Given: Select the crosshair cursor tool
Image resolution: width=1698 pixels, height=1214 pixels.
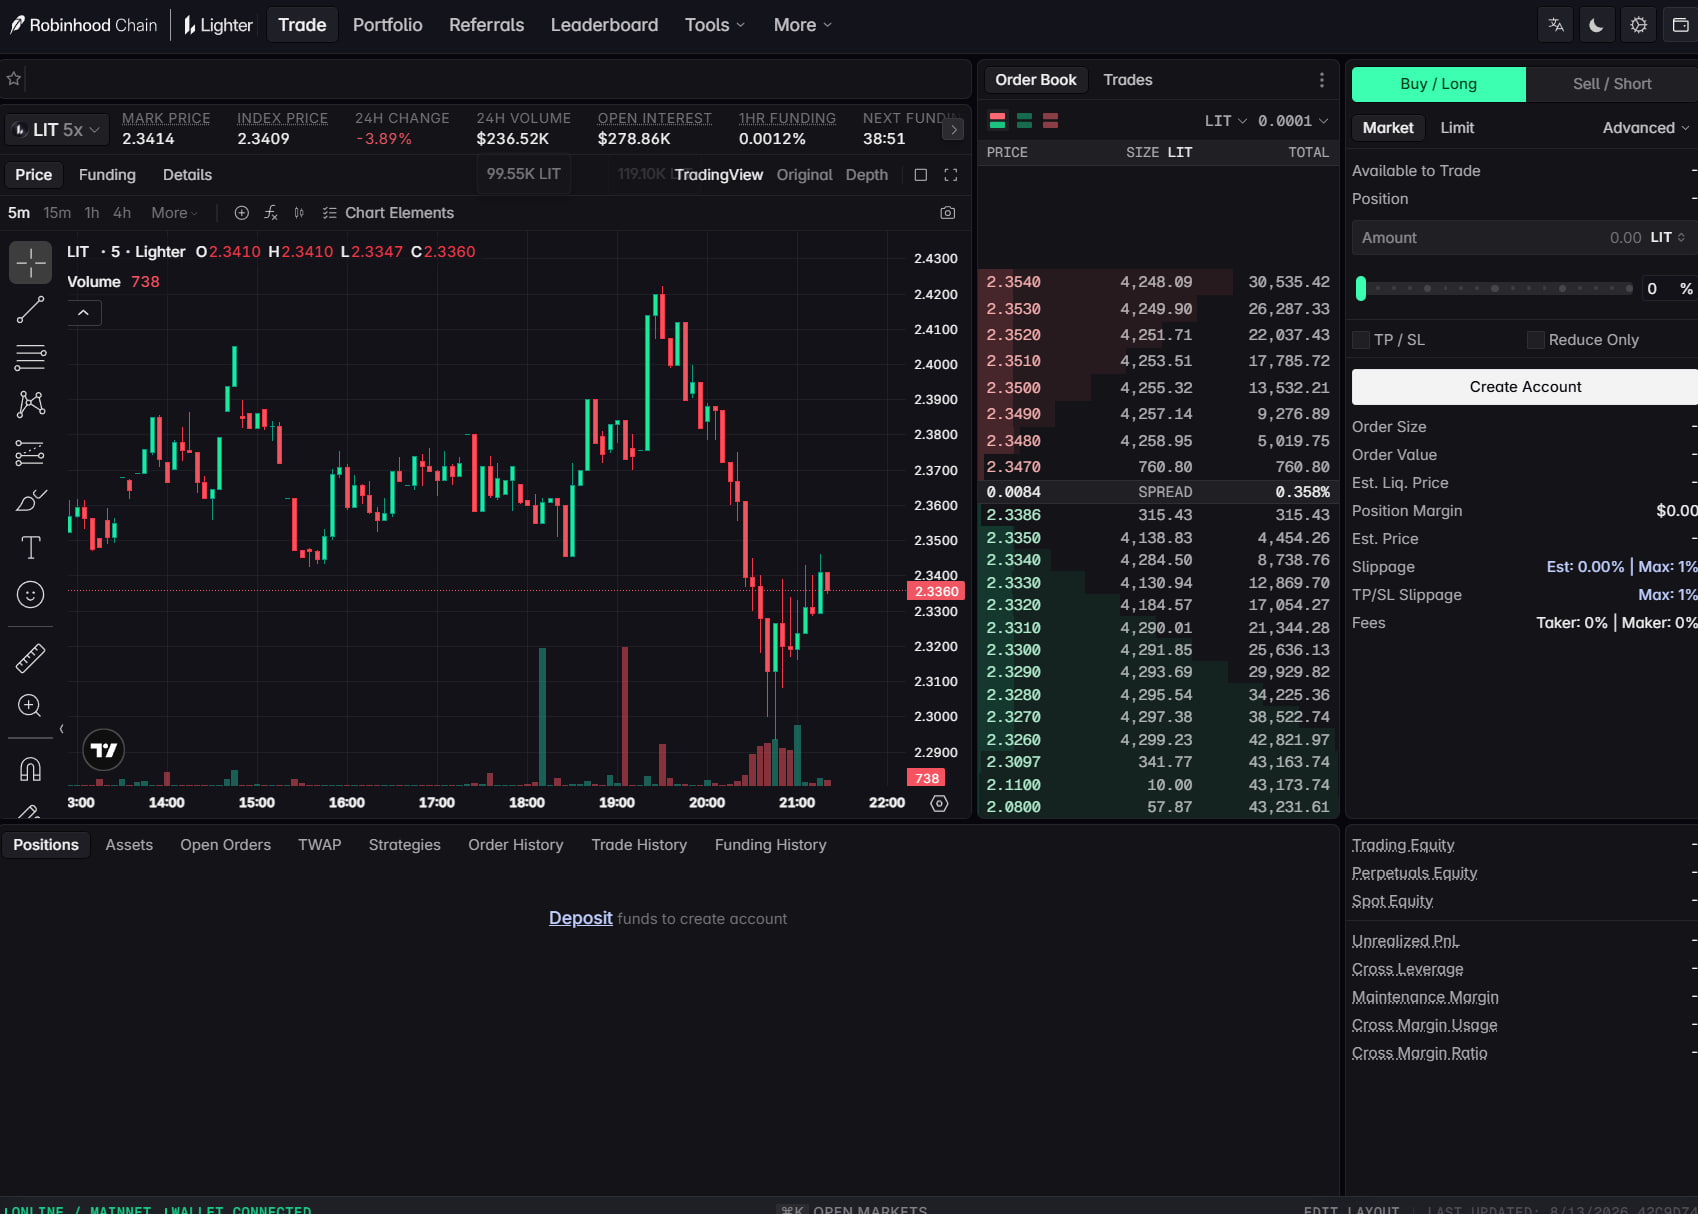Looking at the screenshot, I should coord(31,262).
